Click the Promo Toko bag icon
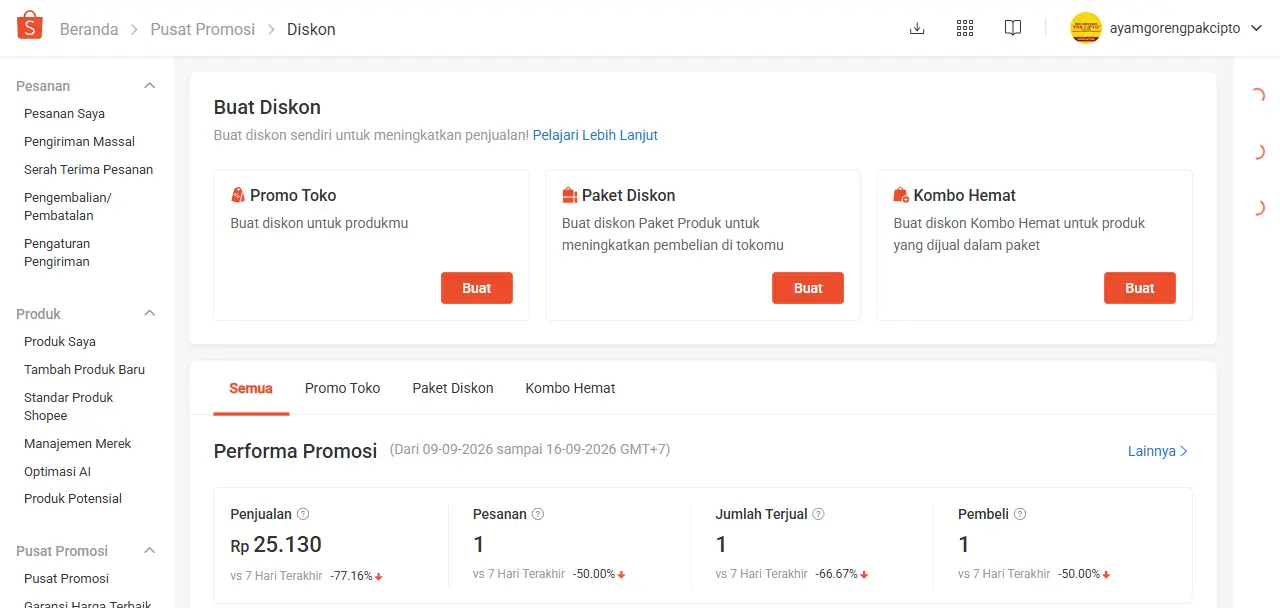The image size is (1280, 608). pyautogui.click(x=238, y=195)
